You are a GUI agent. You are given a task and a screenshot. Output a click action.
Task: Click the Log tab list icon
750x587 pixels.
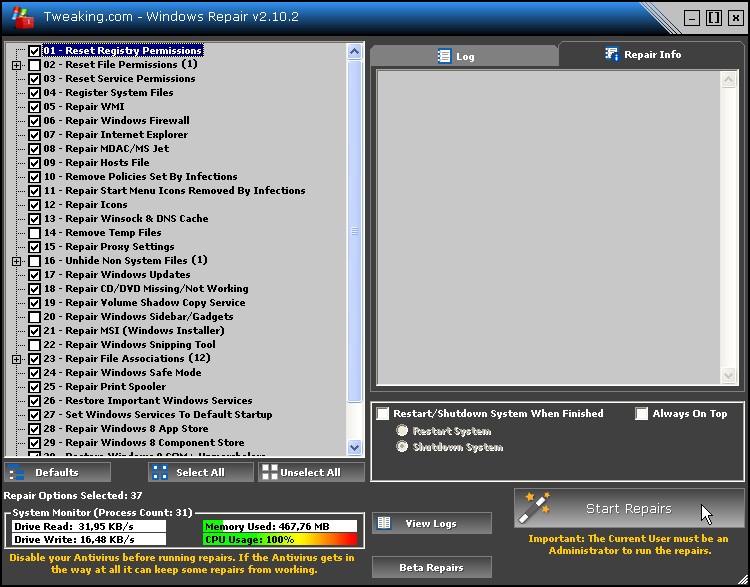444,56
